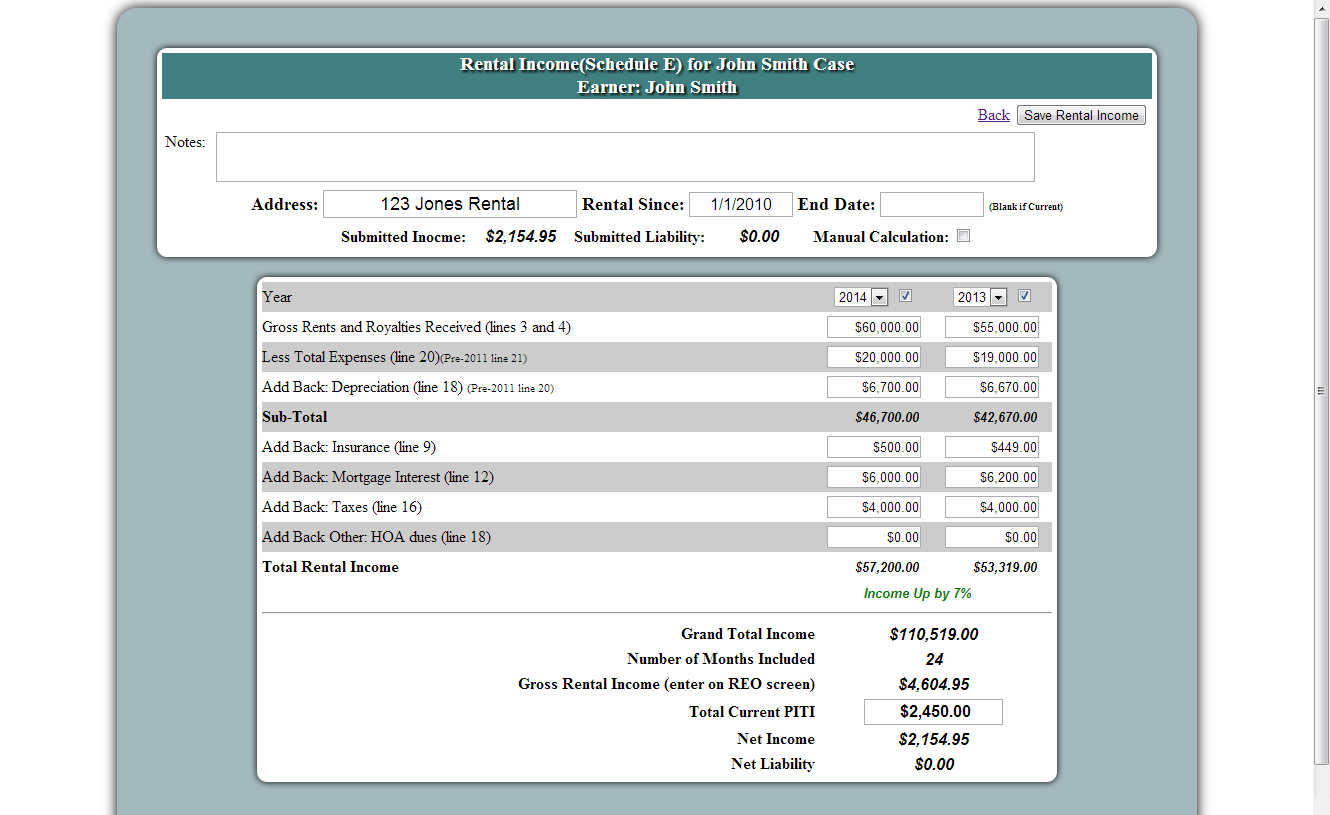This screenshot has width=1330, height=815.
Task: Click the vertical scrollbar up arrow
Action: (x=1322, y=8)
